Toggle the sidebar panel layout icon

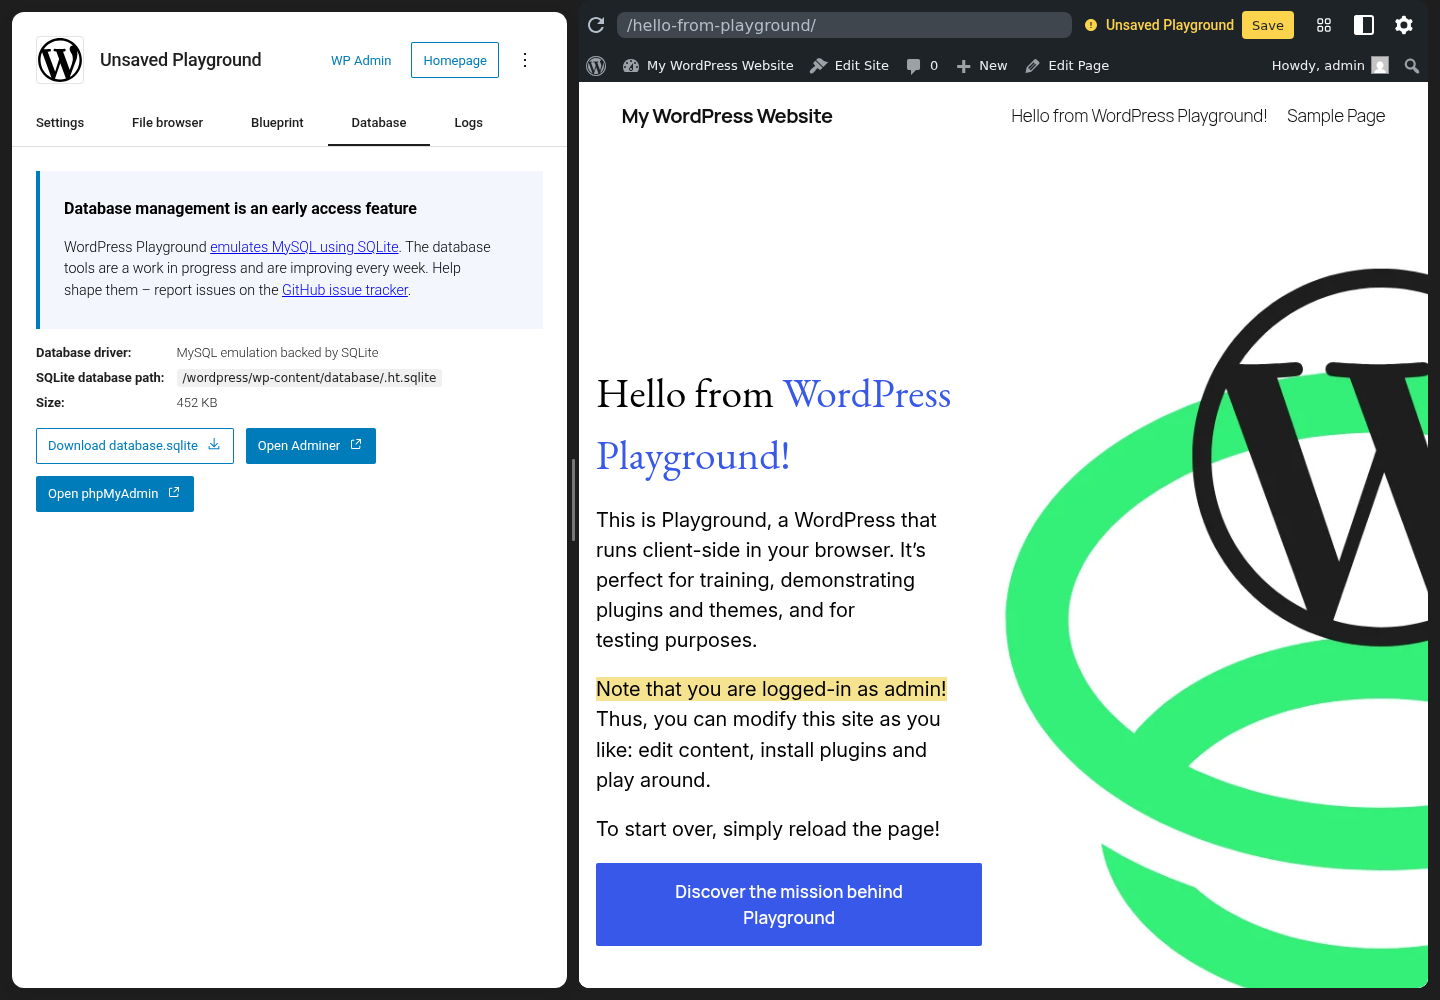click(x=1364, y=25)
